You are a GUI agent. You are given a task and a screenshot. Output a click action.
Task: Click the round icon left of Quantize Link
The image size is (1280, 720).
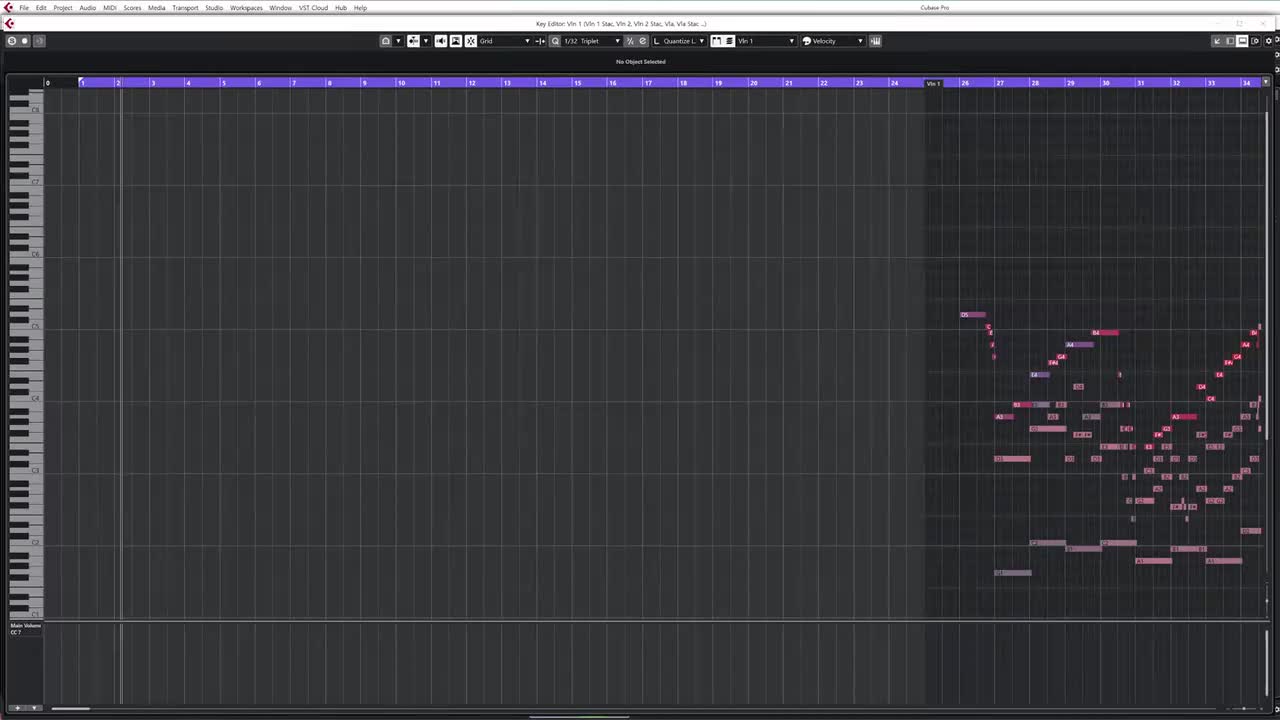pos(642,41)
